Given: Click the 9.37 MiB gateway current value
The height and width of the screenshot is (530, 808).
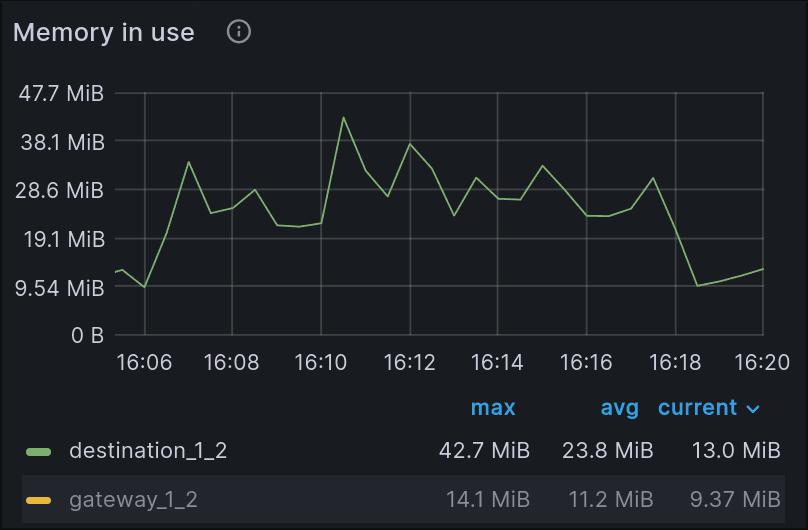Looking at the screenshot, I should (x=735, y=500).
